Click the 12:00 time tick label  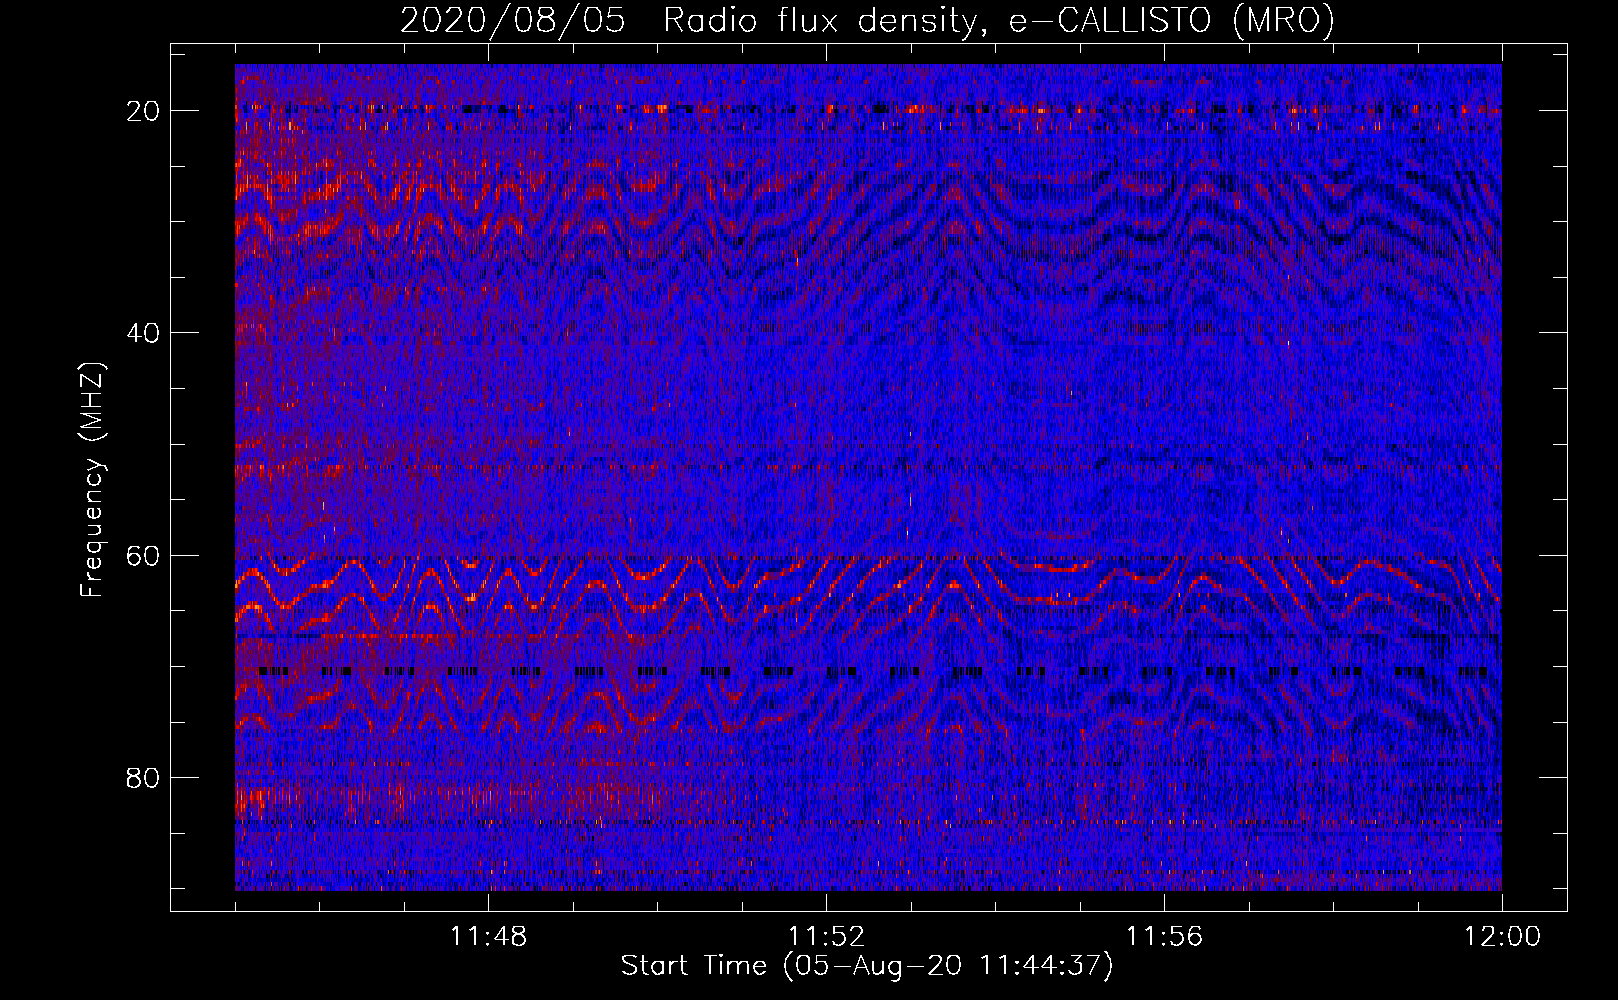(x=1502, y=937)
